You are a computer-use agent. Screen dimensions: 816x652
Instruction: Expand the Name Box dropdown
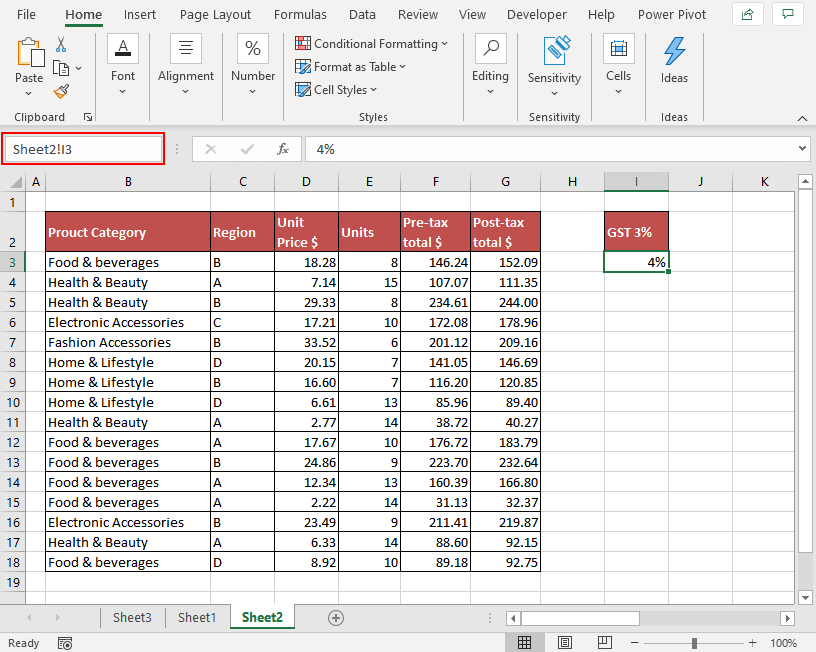click(152, 147)
